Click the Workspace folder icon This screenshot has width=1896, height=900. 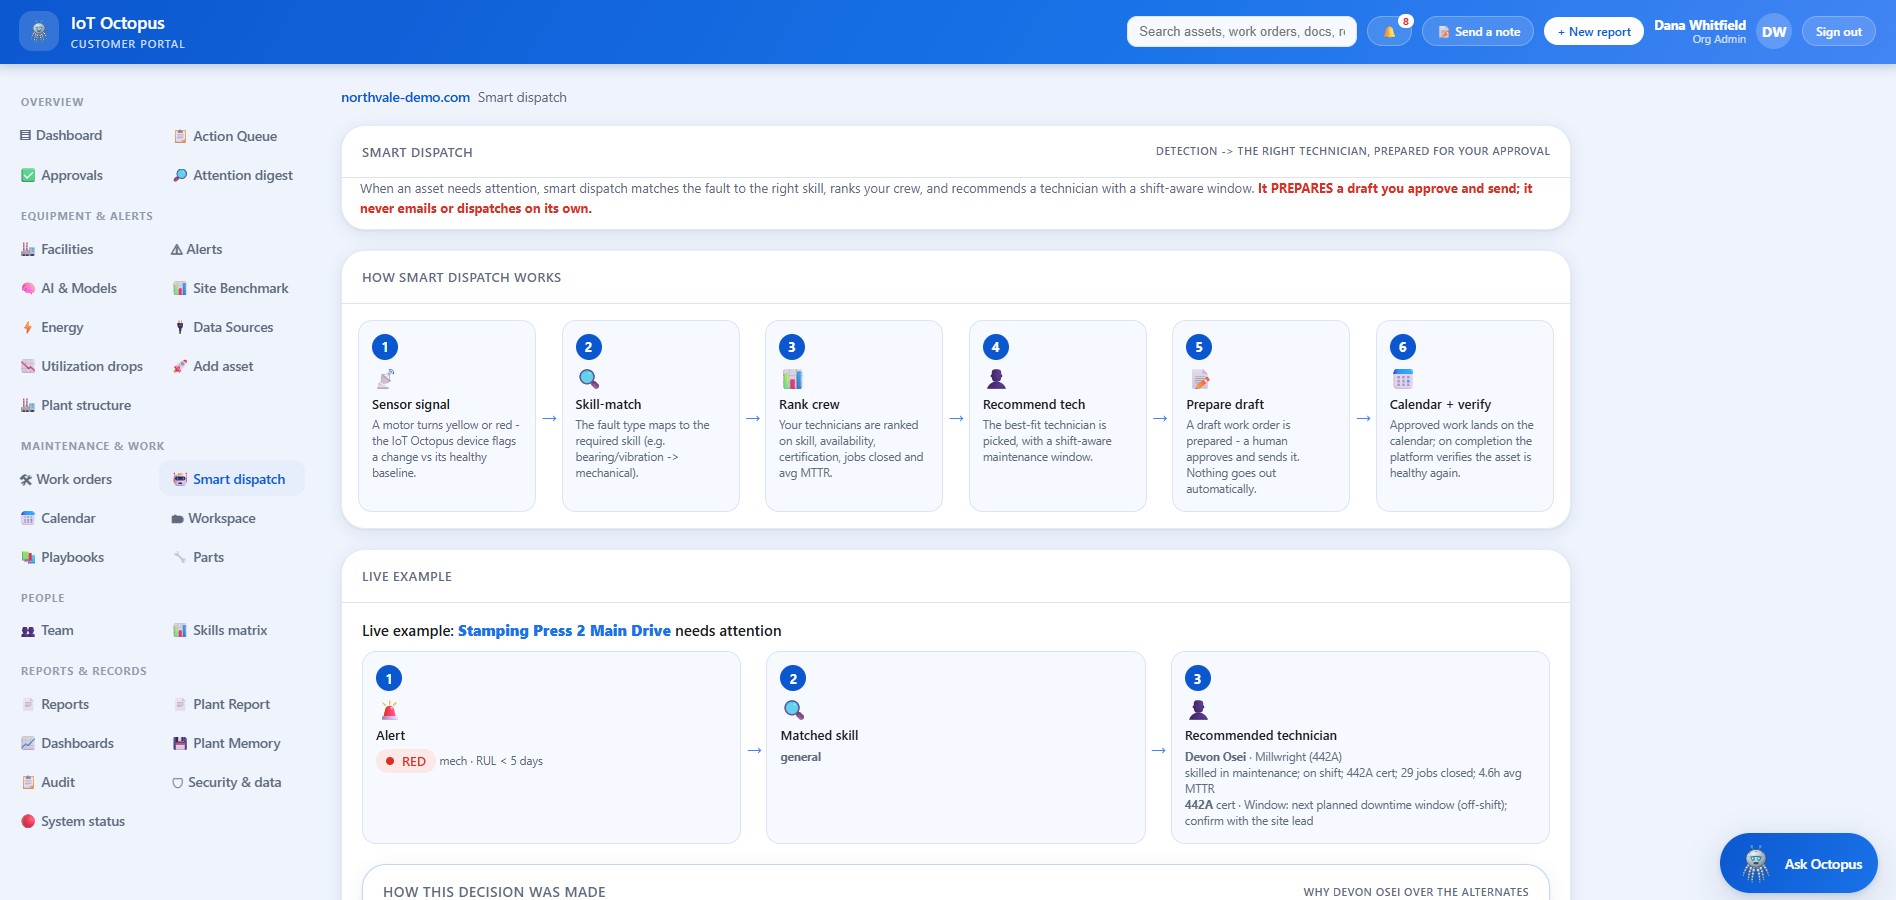(x=178, y=518)
